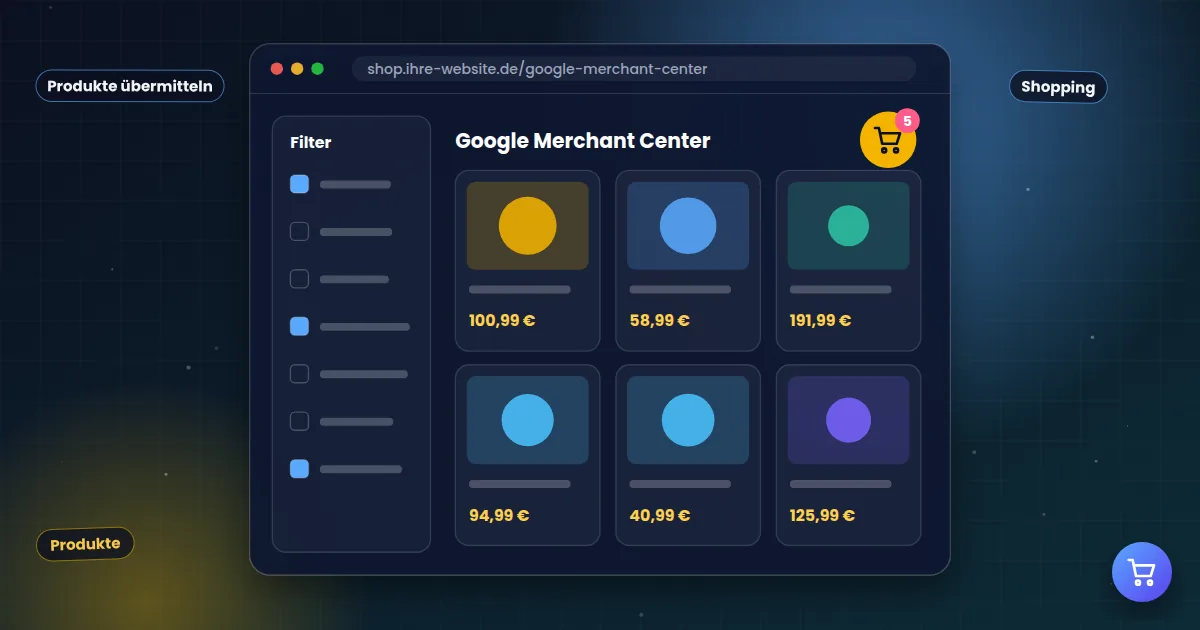Screen dimensions: 1200x630
Task: Toggle the fourth filter checkbox, which is checked
Action: (x=299, y=326)
